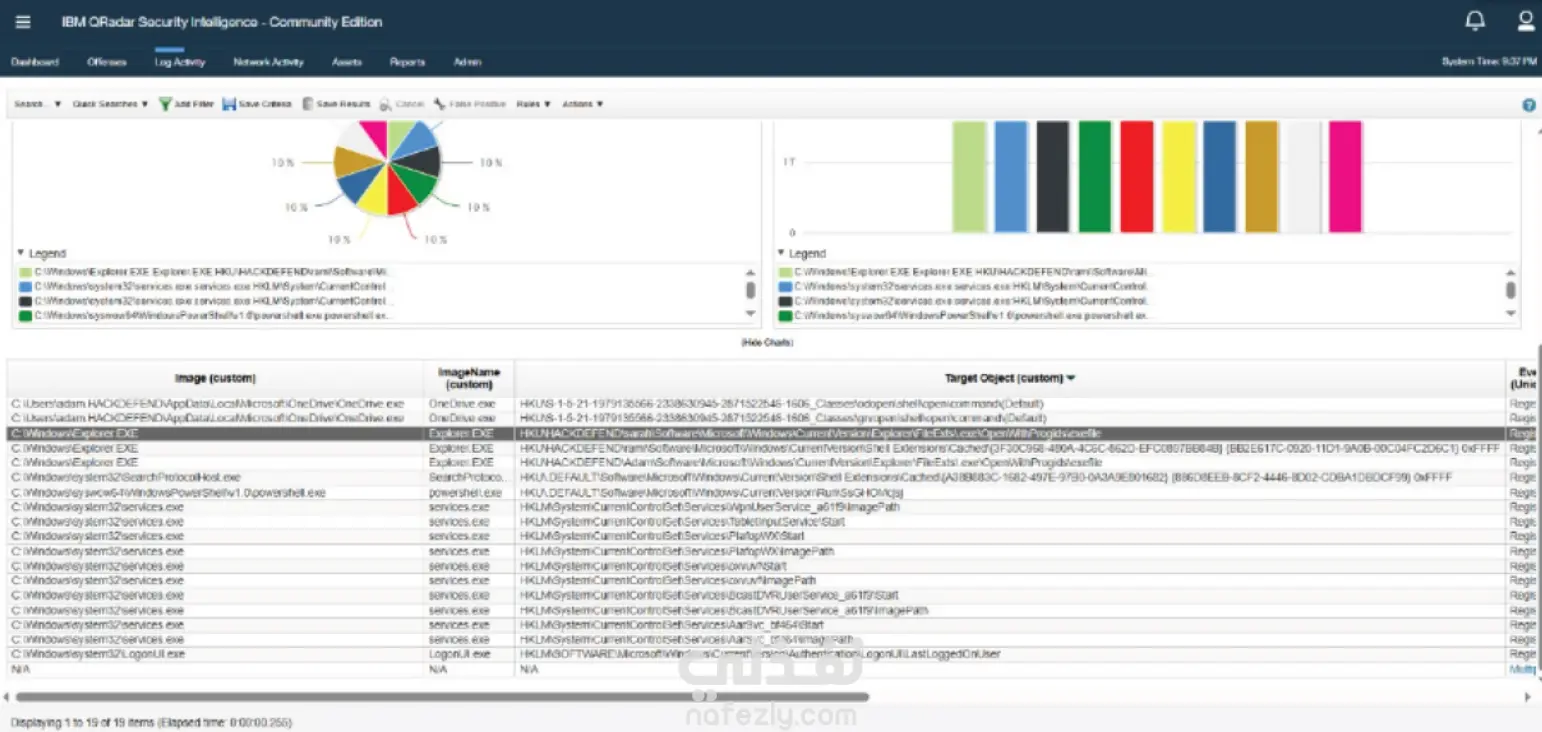Go to the Offenses tab
Viewport: 1542px width, 732px height.
tap(107, 62)
